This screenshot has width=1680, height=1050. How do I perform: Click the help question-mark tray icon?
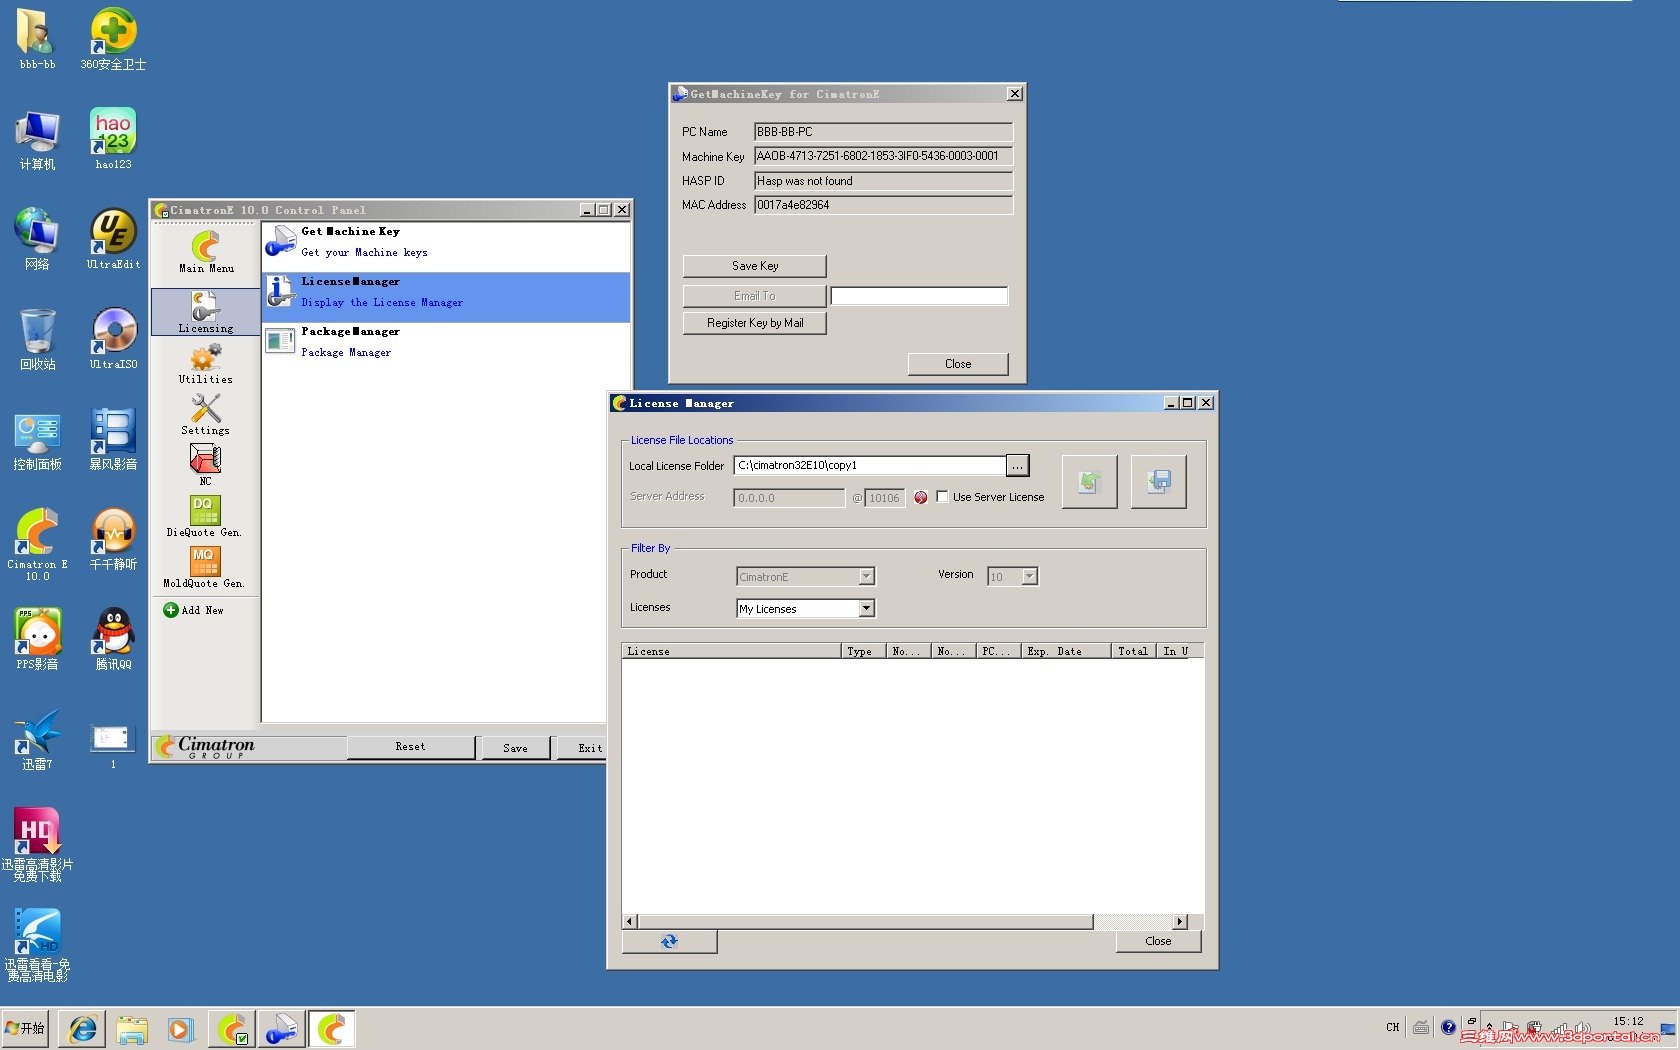(1448, 1027)
